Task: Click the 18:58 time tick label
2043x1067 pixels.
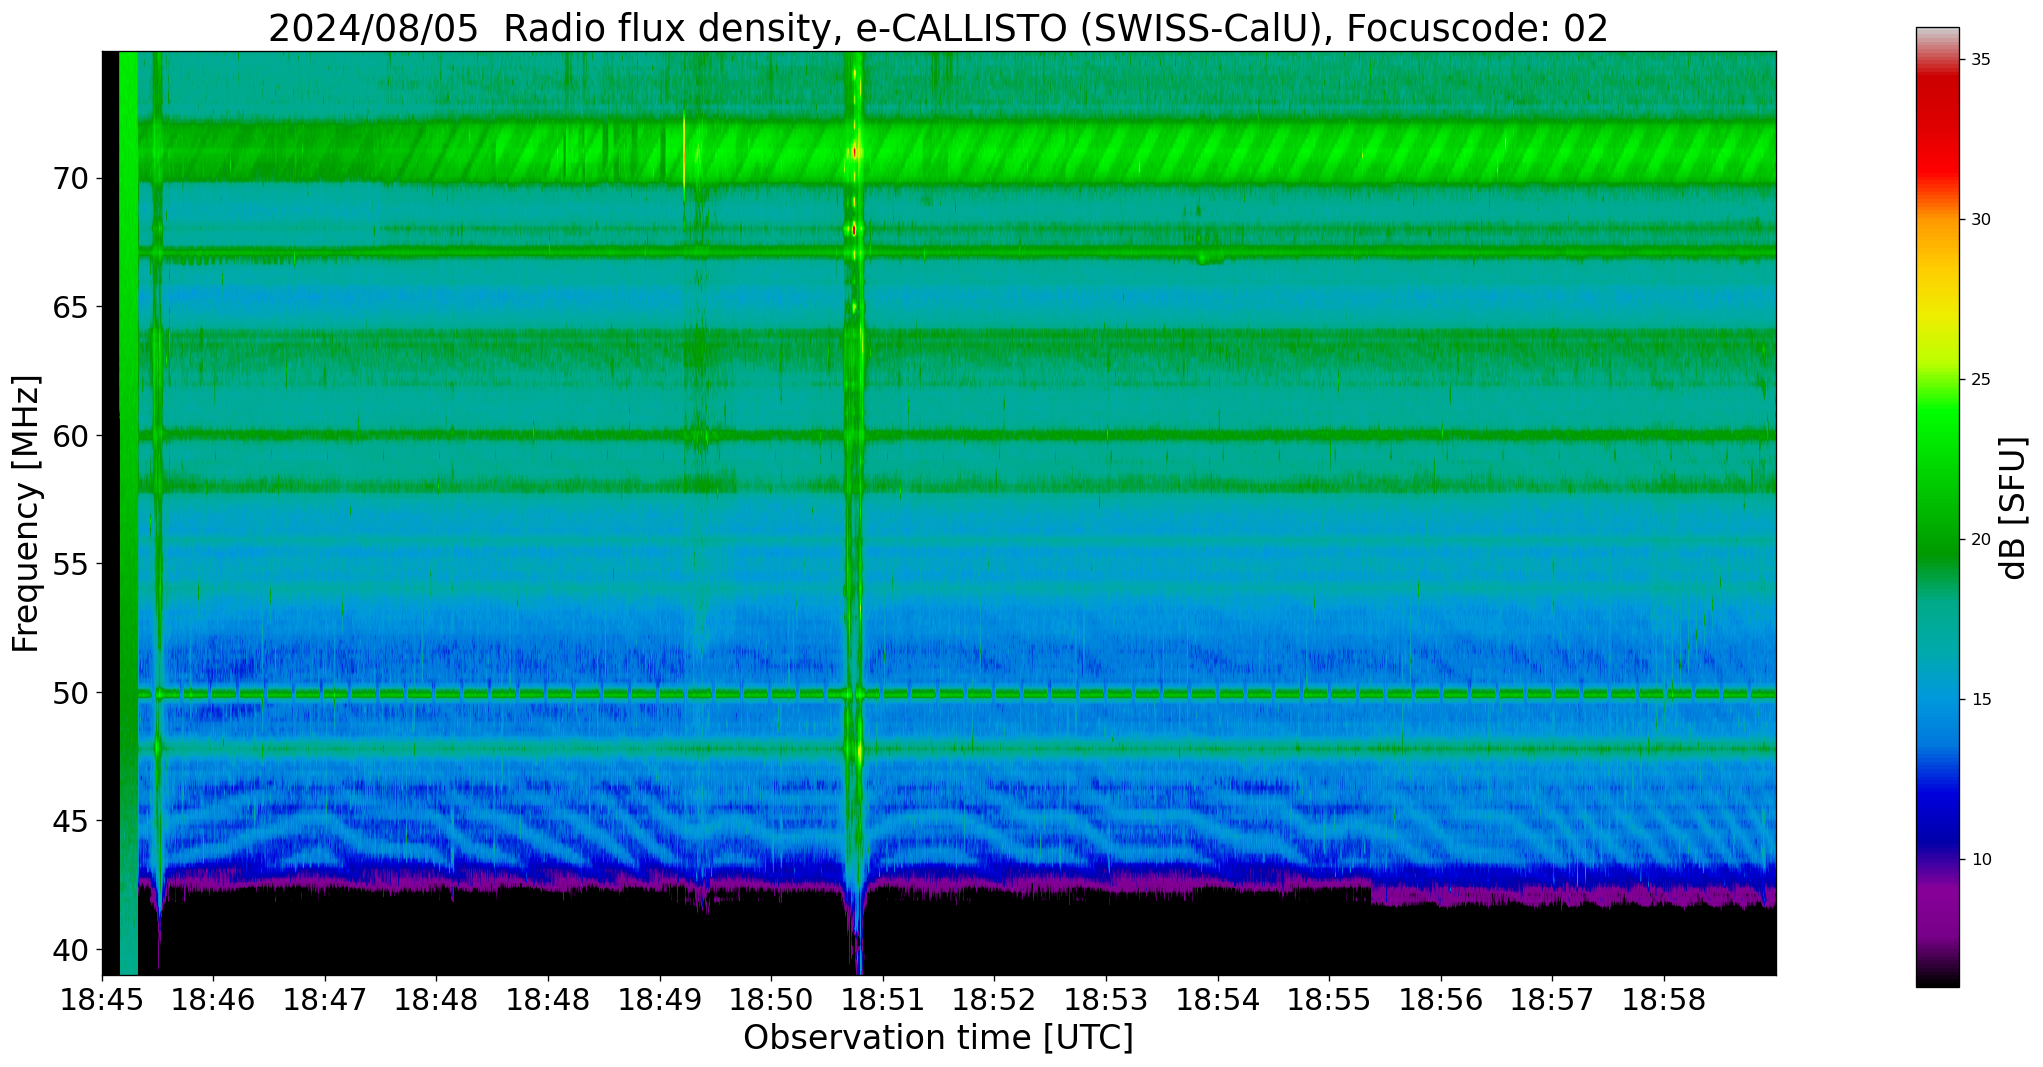Action: (1664, 1000)
